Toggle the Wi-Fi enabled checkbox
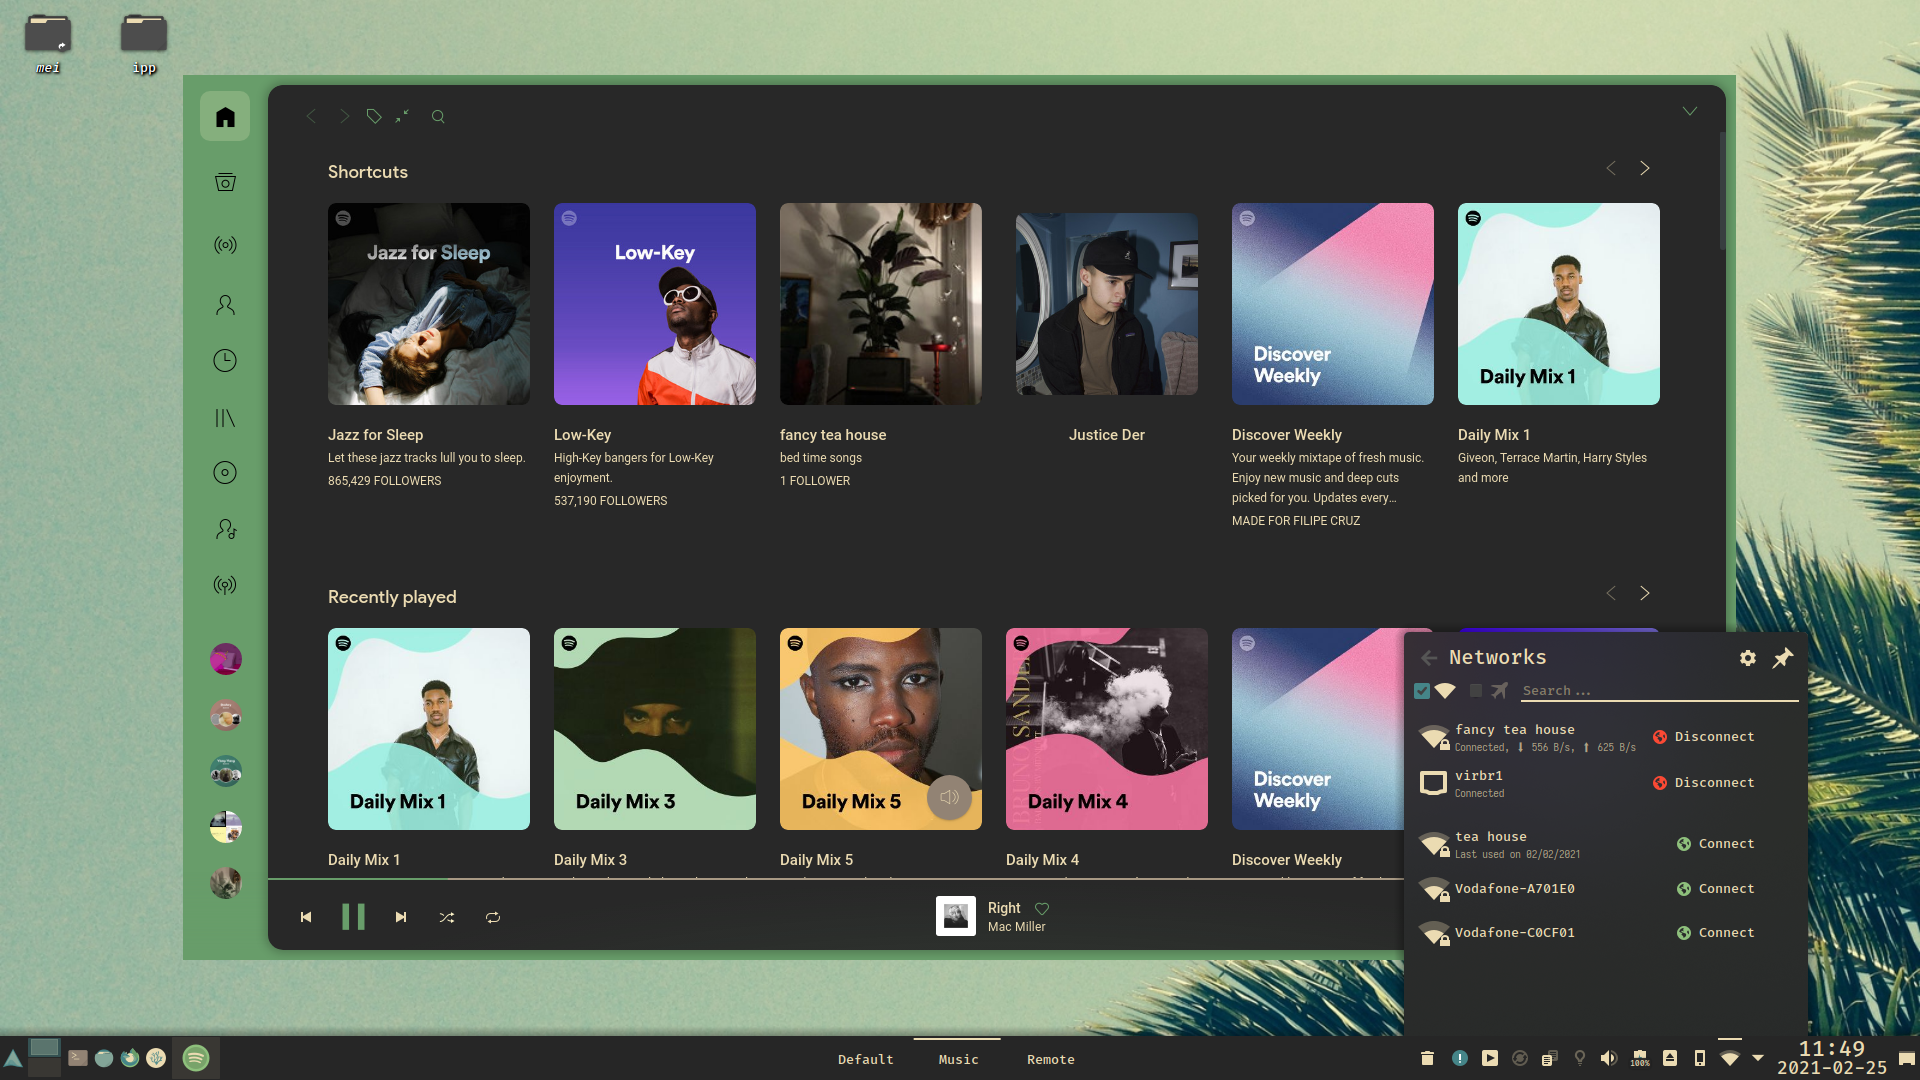This screenshot has width=1920, height=1080. [1422, 691]
